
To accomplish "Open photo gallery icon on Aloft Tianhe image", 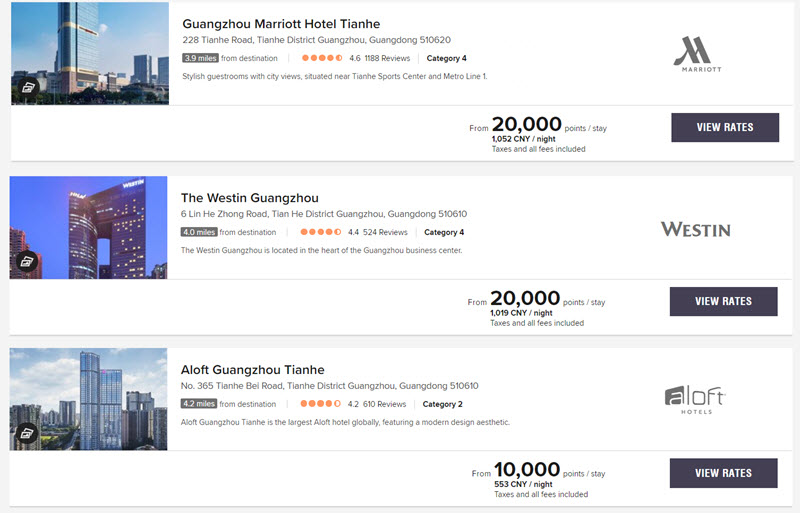I will pos(27,433).
